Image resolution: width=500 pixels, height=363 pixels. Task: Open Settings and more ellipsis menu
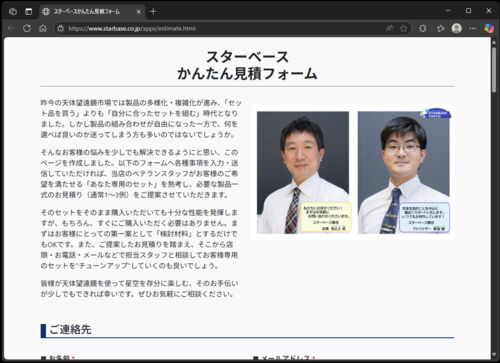point(472,28)
